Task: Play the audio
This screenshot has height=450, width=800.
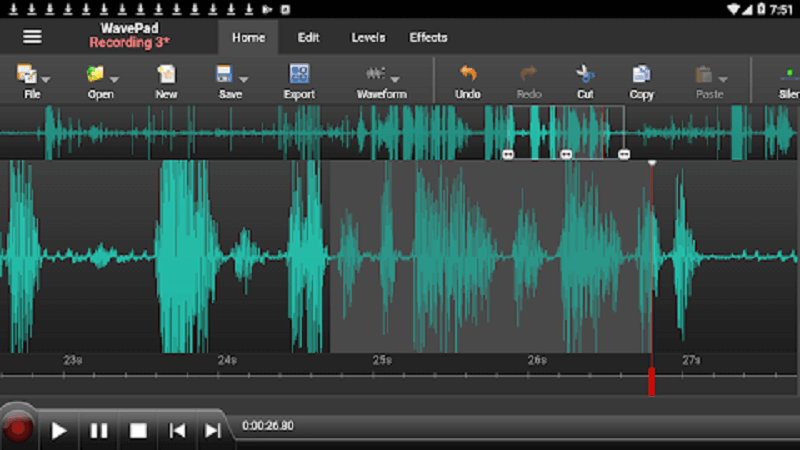Action: (59, 431)
